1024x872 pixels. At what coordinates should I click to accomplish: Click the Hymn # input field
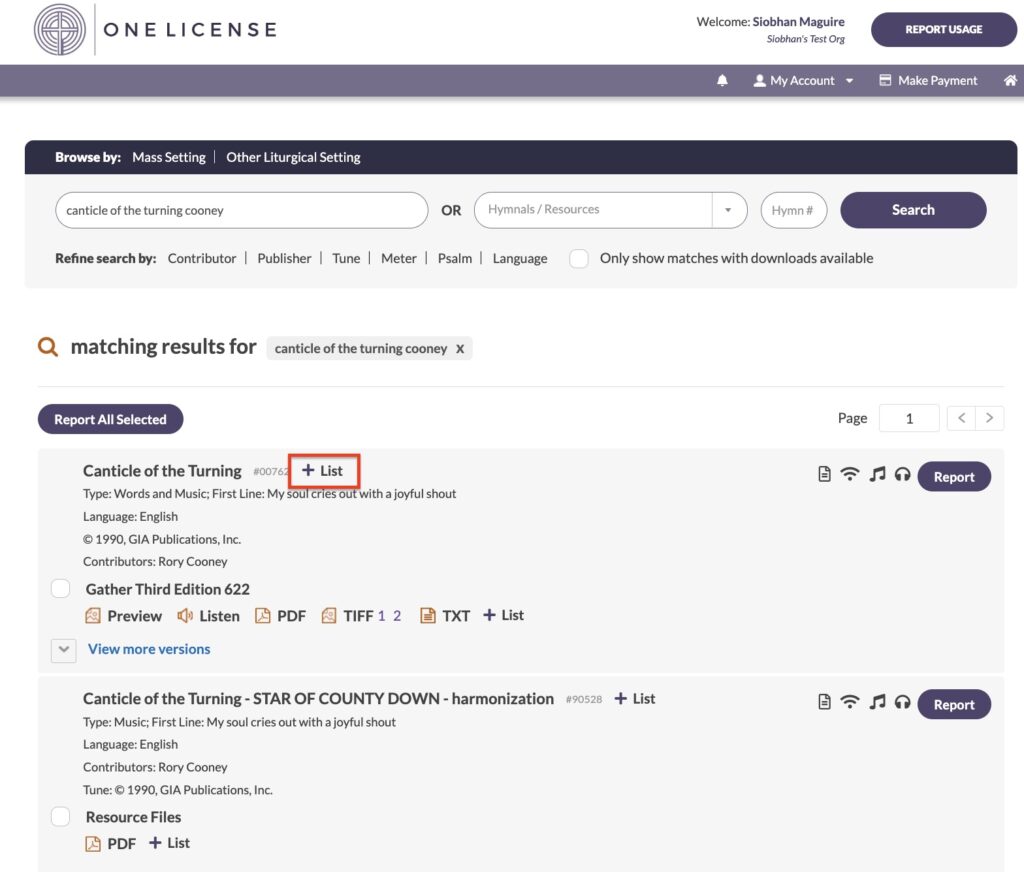coord(794,210)
